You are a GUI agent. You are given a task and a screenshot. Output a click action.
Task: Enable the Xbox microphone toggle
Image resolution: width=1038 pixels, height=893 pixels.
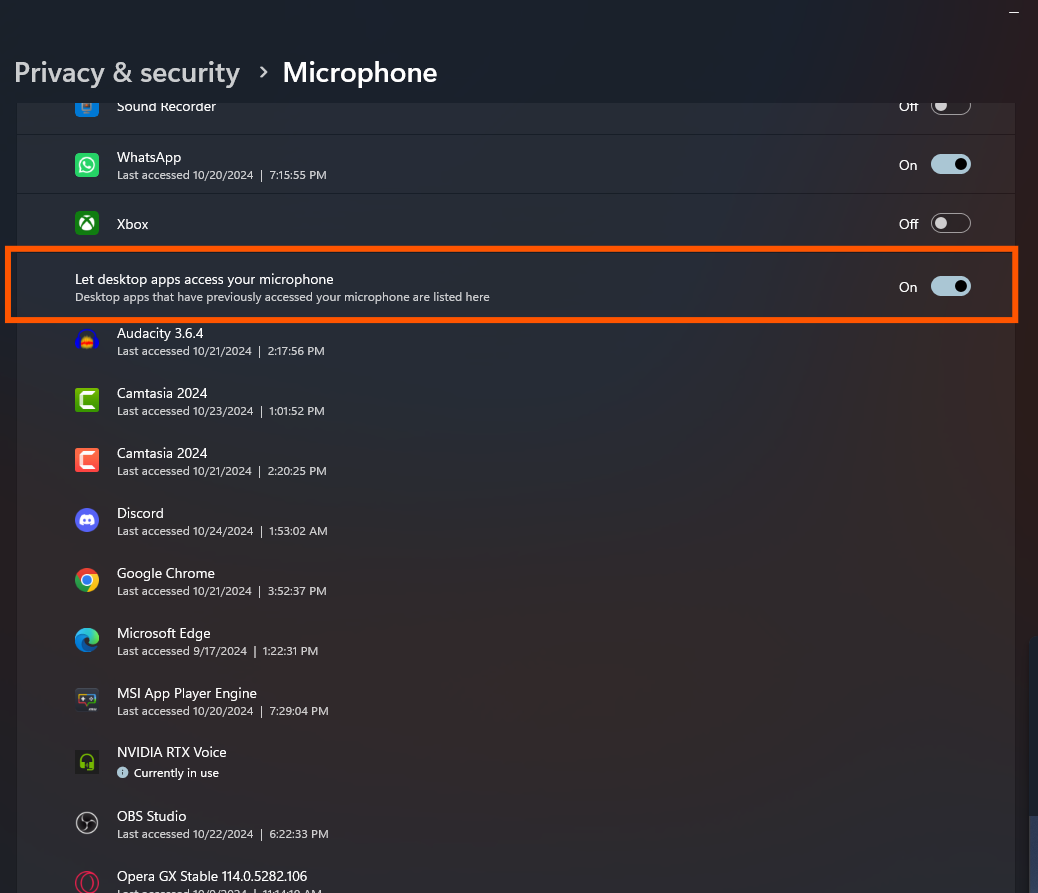950,224
